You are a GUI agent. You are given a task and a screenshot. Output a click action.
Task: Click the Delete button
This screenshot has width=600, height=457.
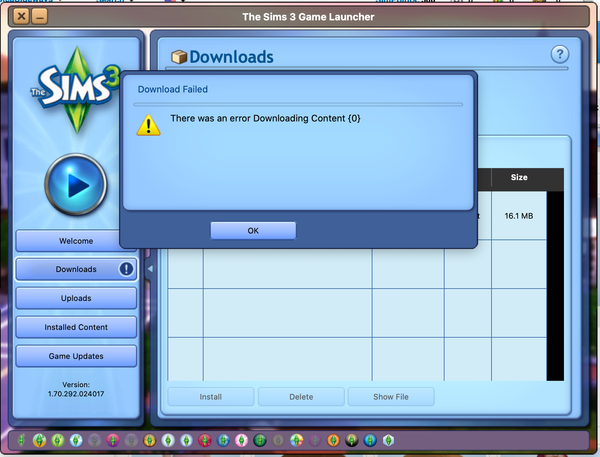coord(301,397)
